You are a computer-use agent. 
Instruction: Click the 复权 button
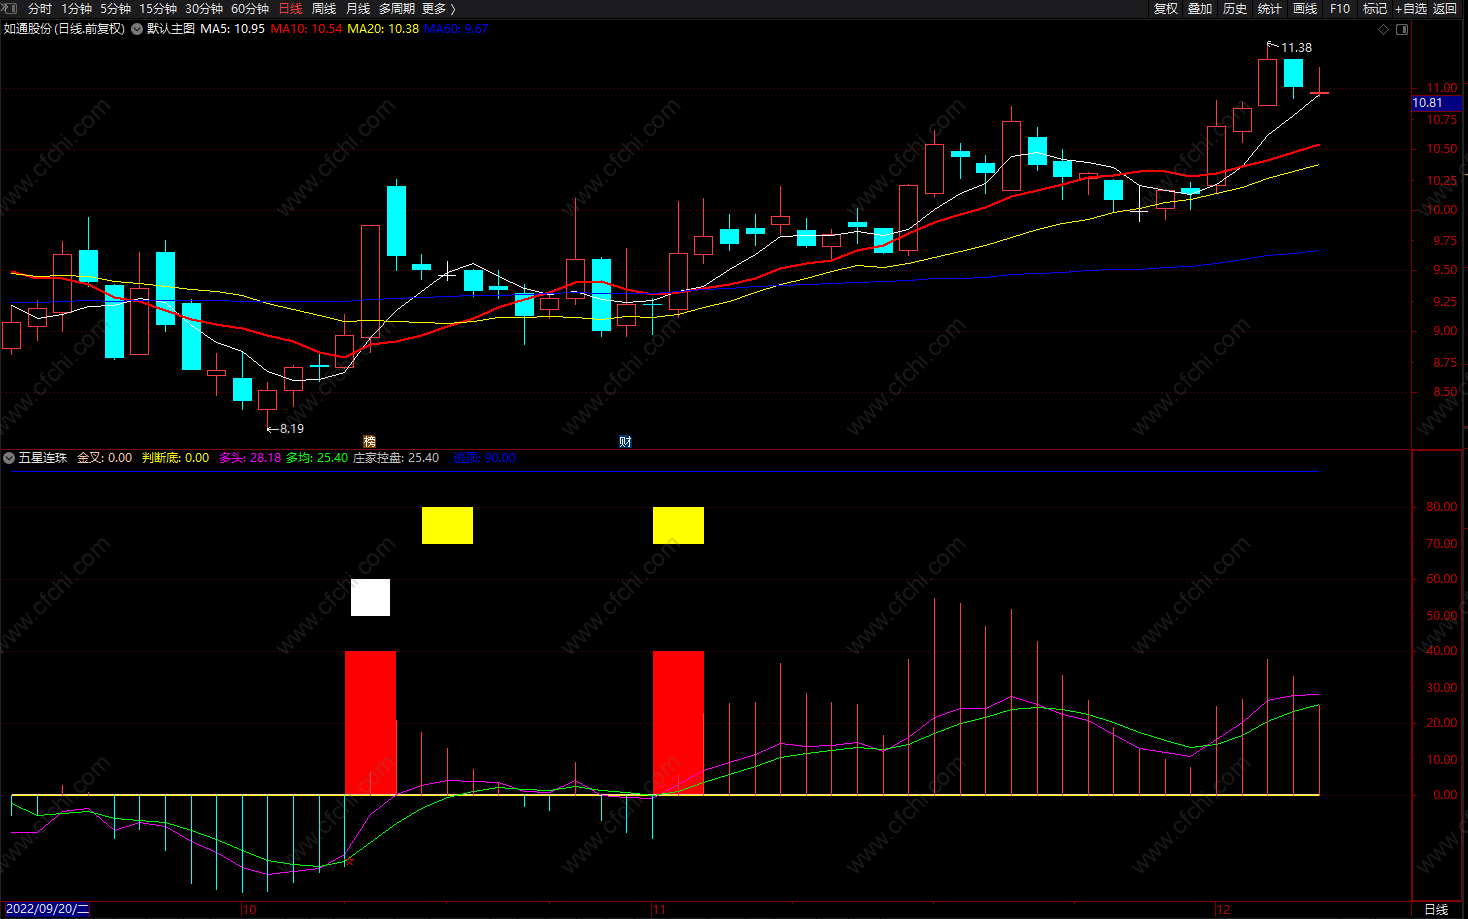pos(1166,9)
